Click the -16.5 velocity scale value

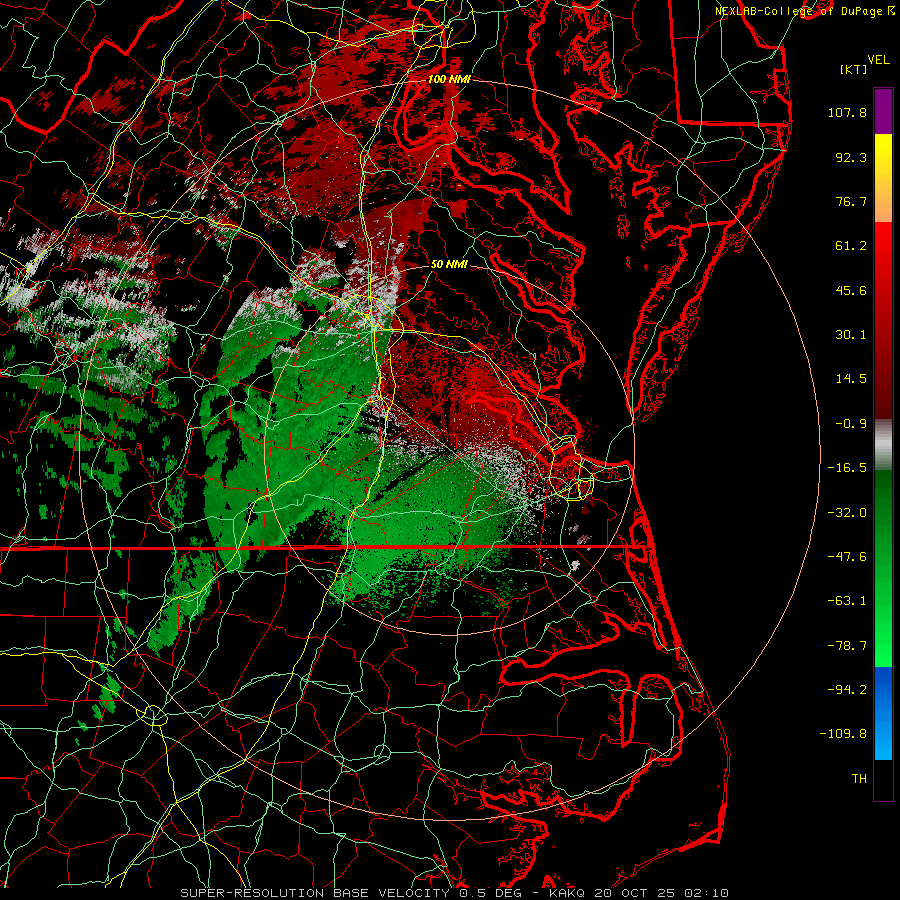847,468
